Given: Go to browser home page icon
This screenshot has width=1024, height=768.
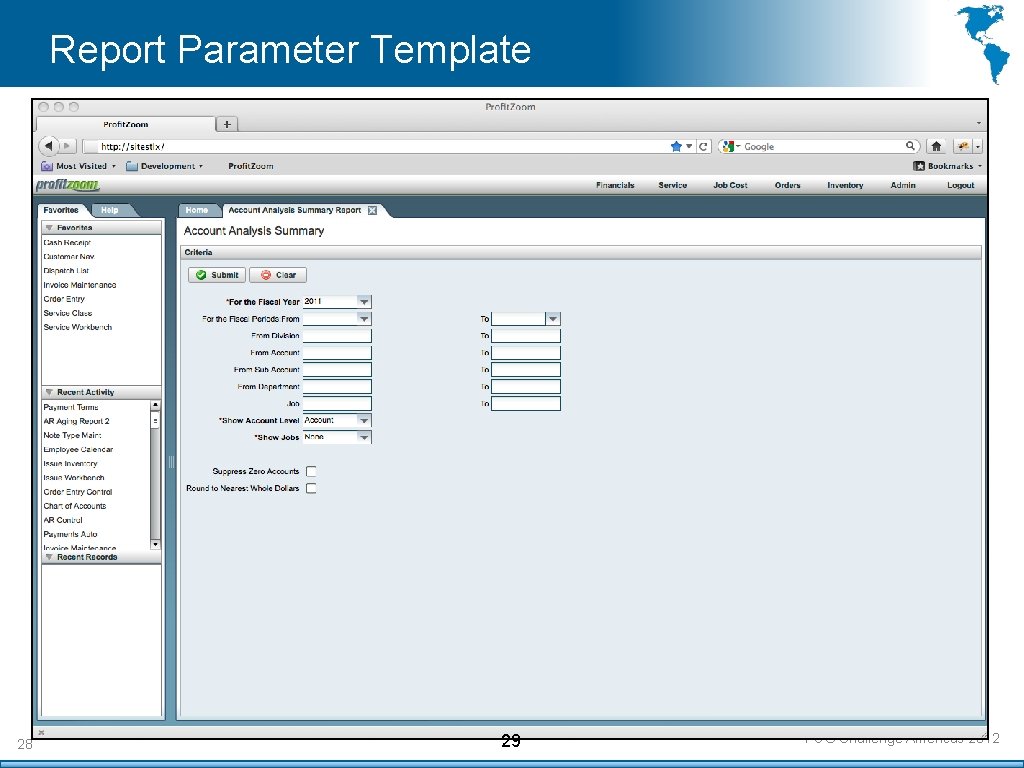Looking at the screenshot, I should [936, 146].
